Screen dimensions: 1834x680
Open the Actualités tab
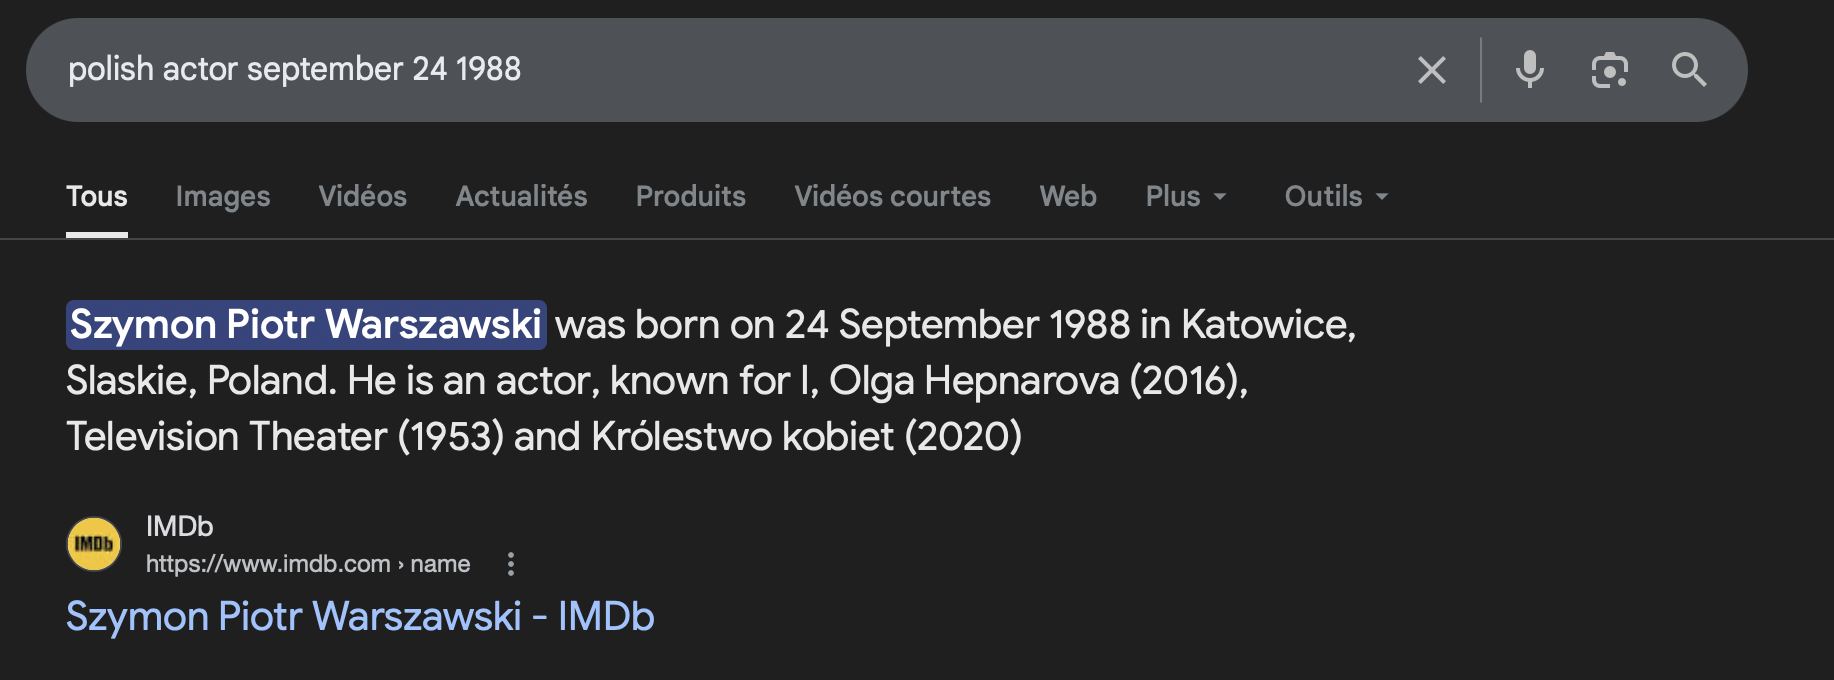click(521, 196)
